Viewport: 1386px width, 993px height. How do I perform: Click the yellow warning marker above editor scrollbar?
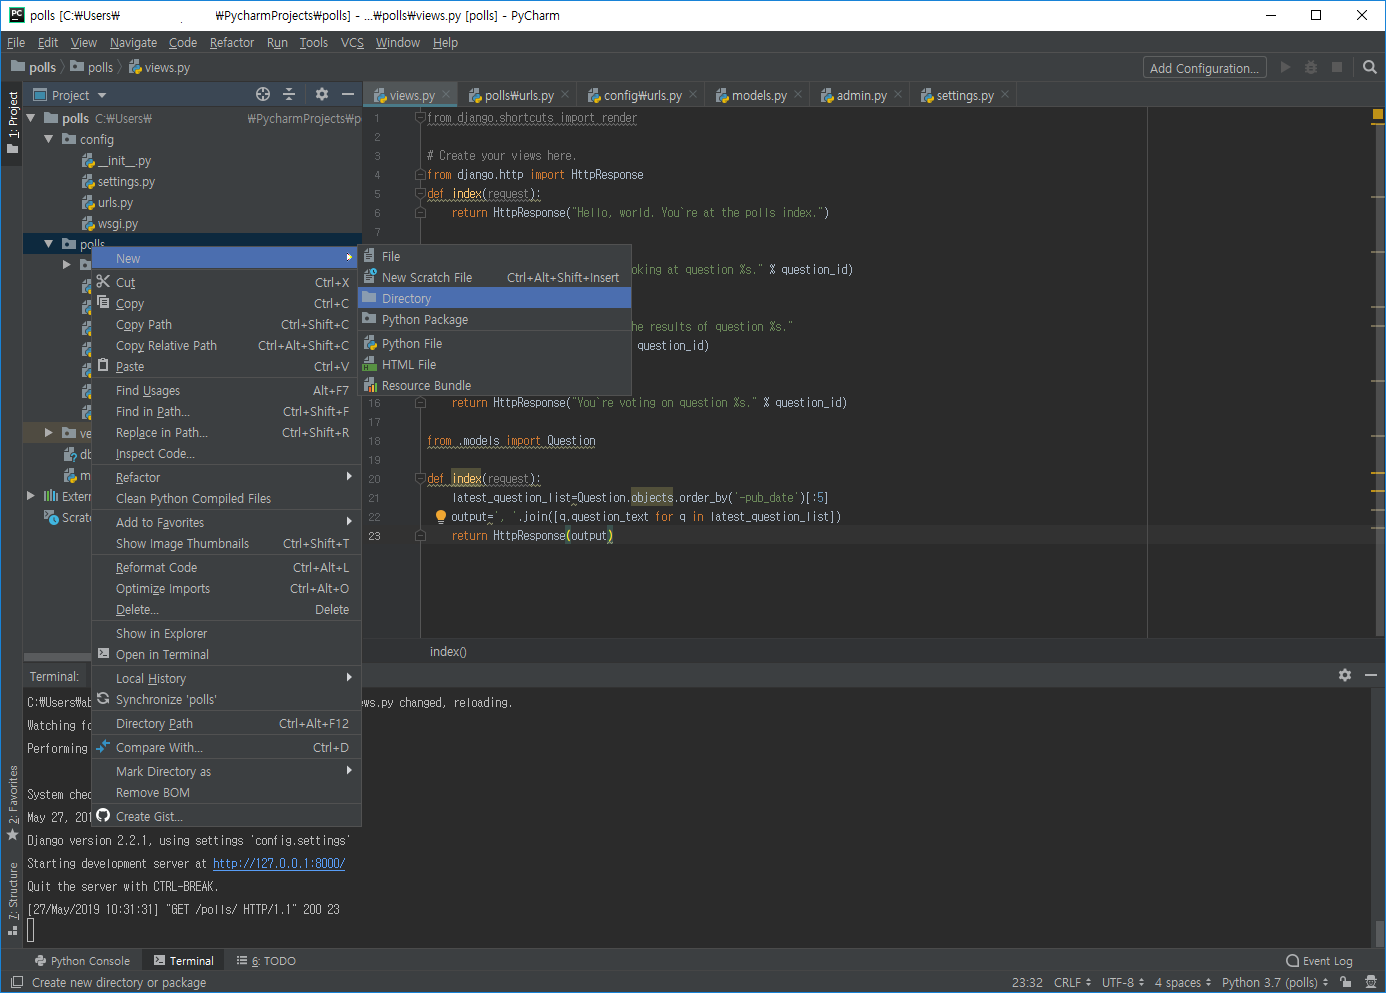[1377, 116]
